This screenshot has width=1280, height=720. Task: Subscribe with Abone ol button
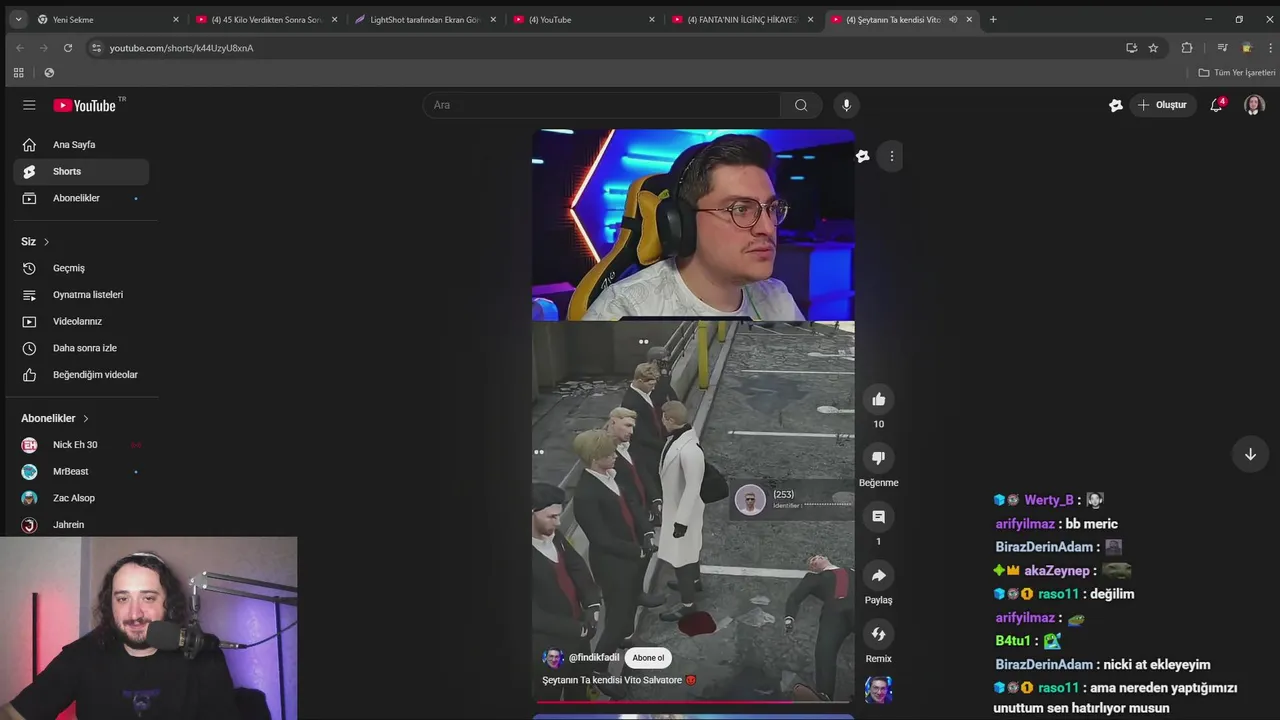click(x=648, y=658)
